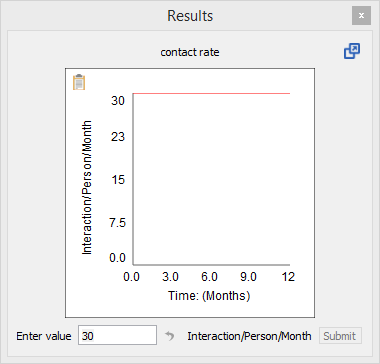The height and width of the screenshot is (364, 380).
Task: Click the 23 tick on the y-axis
Action: [x=118, y=137]
